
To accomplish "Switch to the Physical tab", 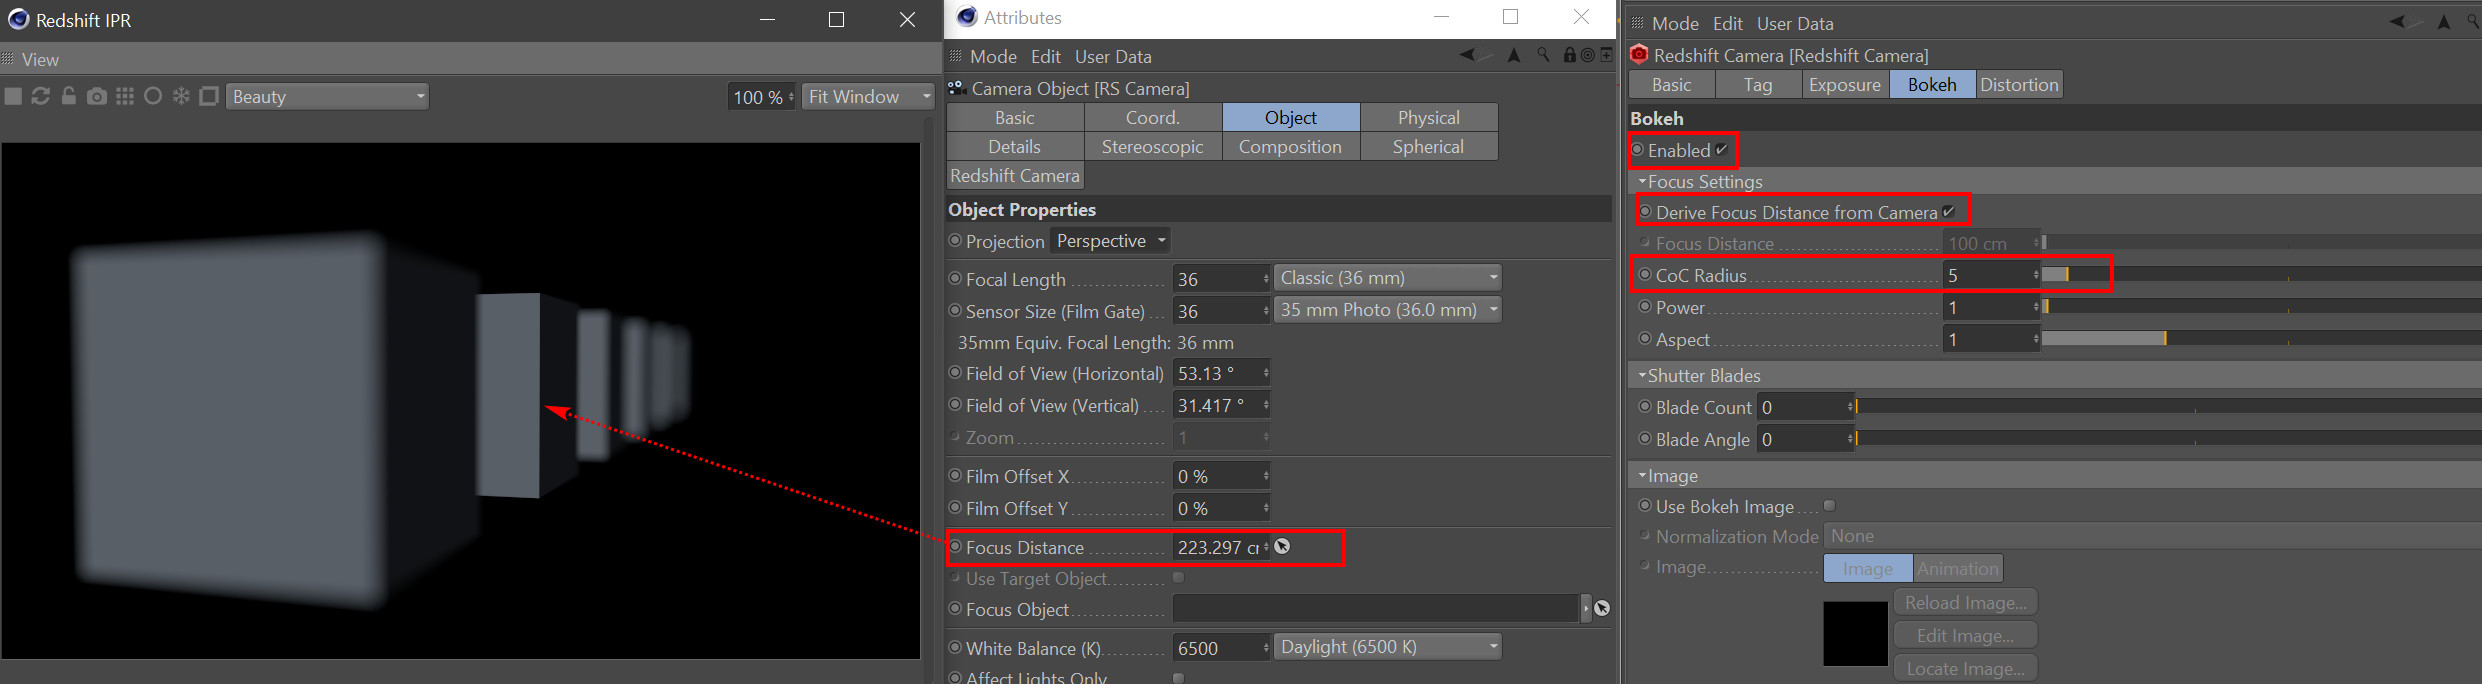I will point(1429,117).
